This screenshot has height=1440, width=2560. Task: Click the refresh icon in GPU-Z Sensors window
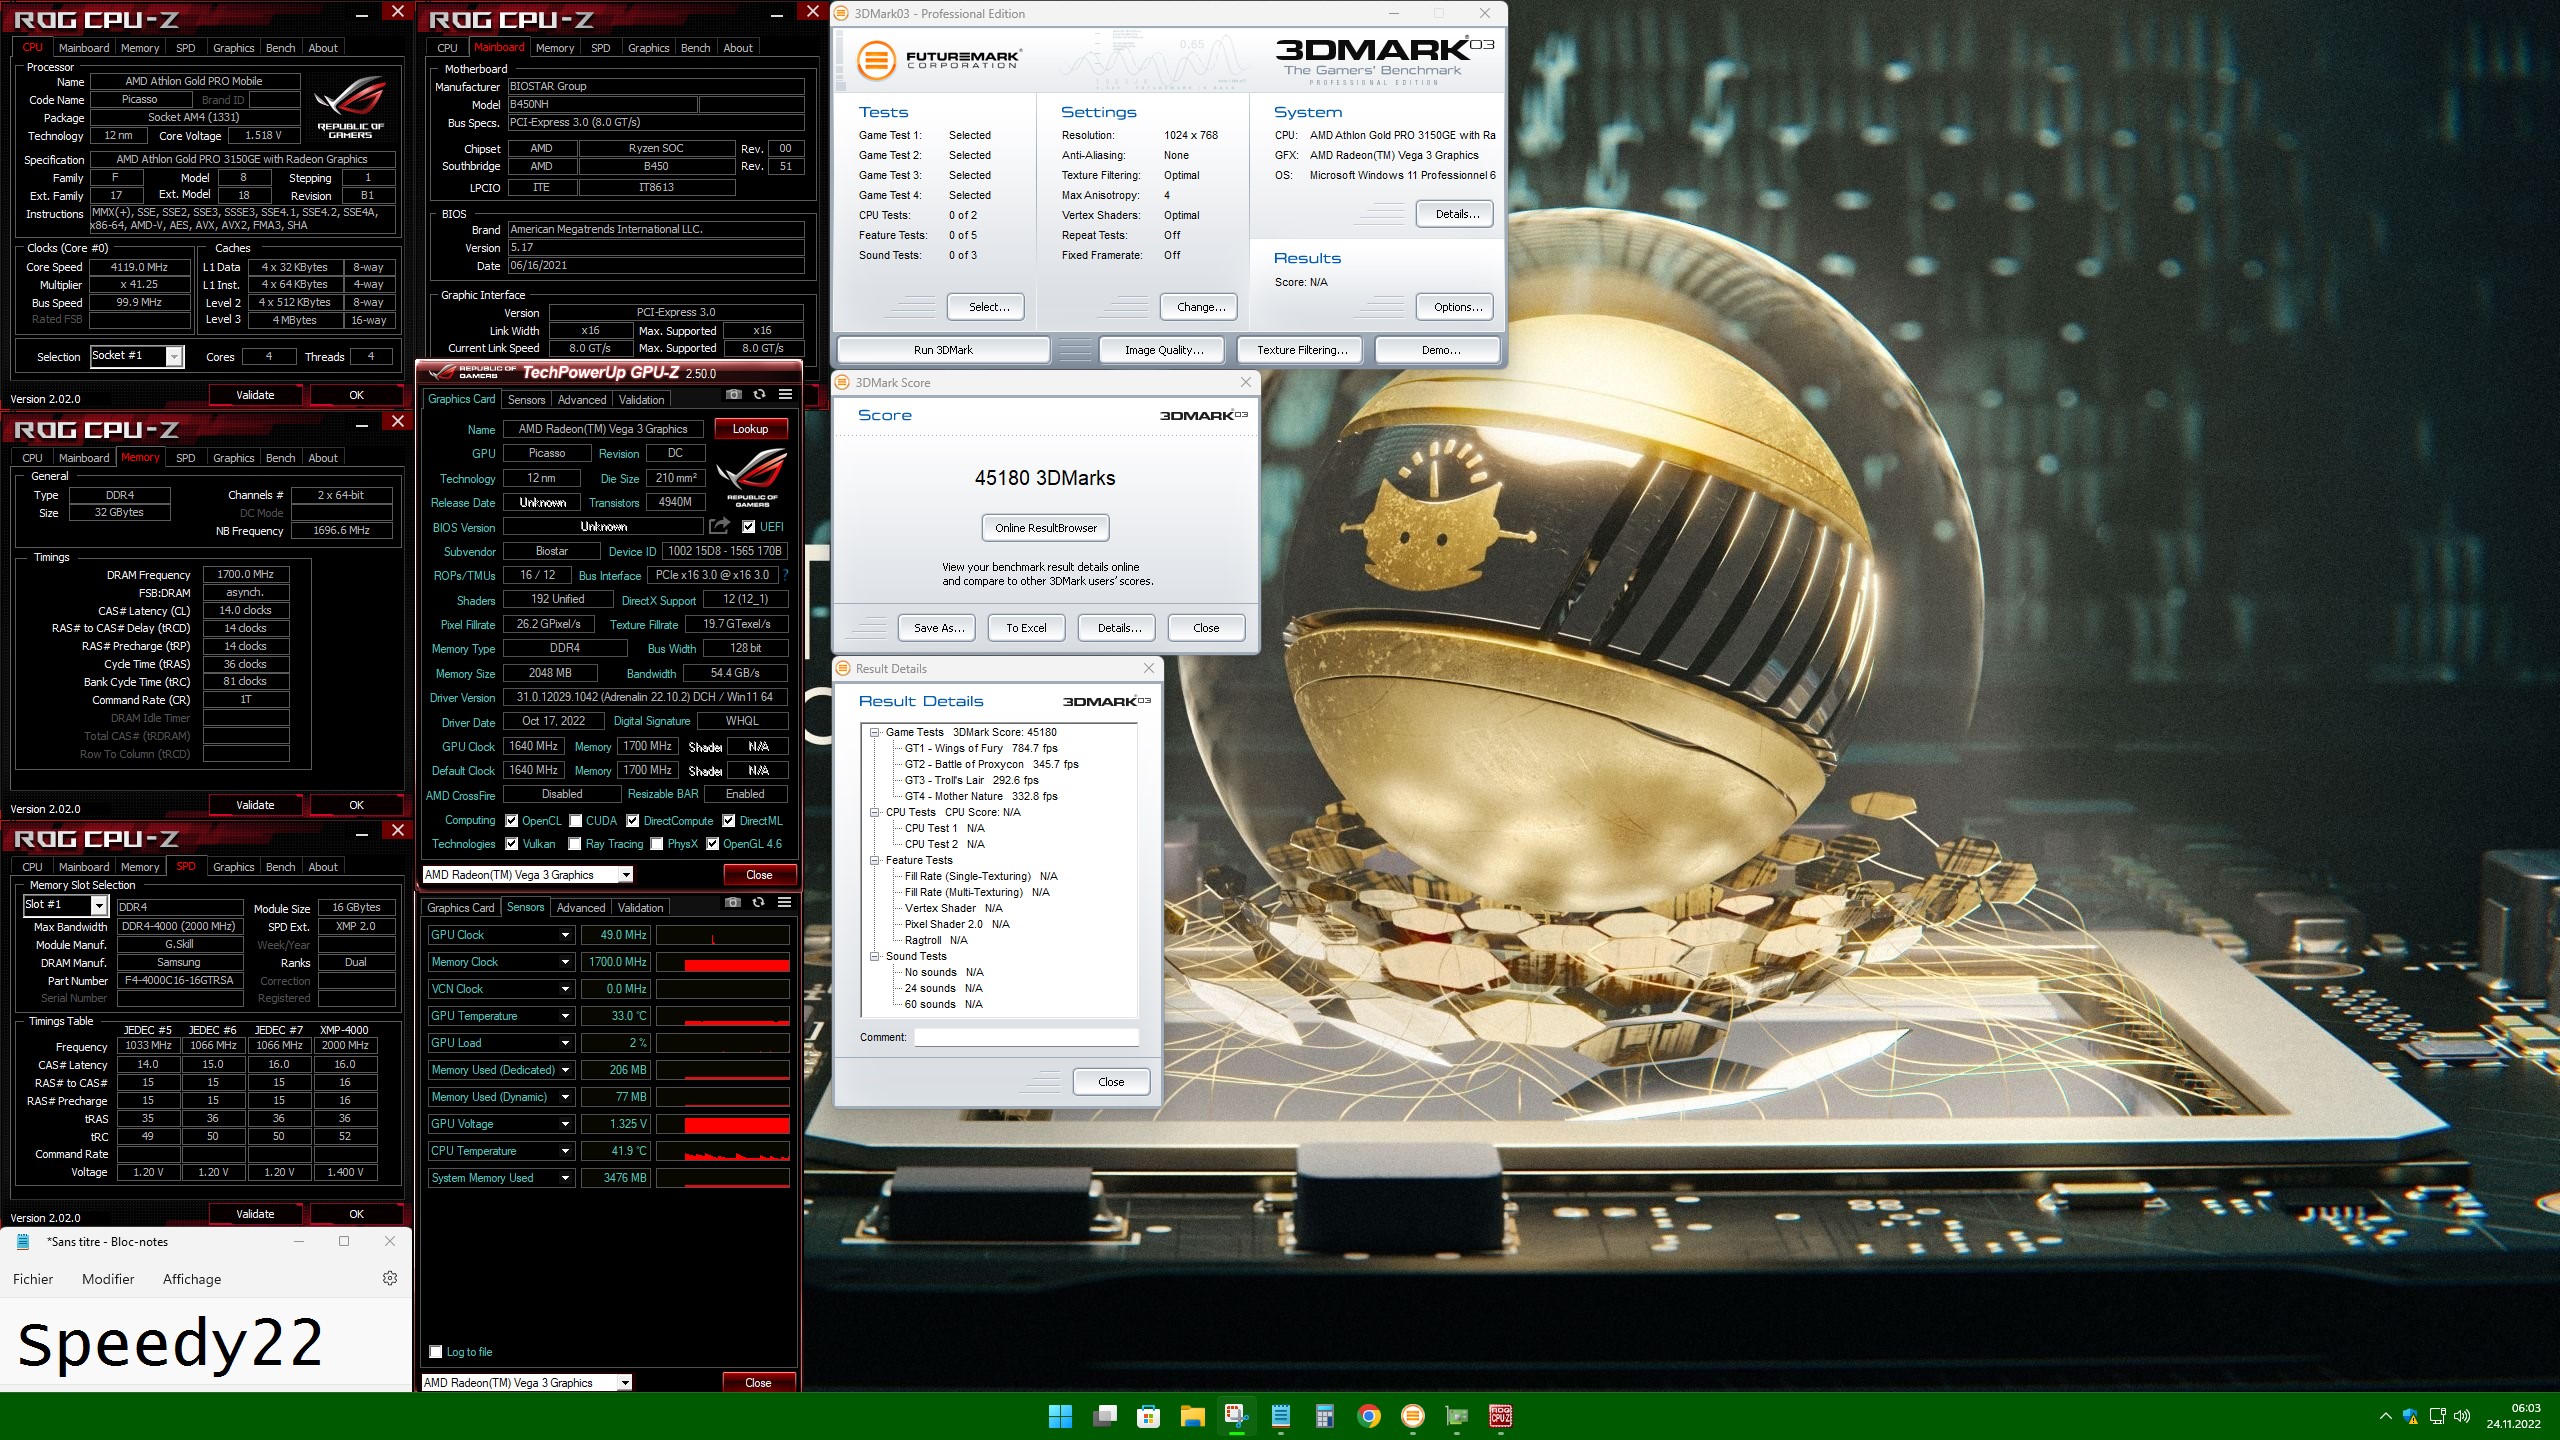click(x=758, y=903)
